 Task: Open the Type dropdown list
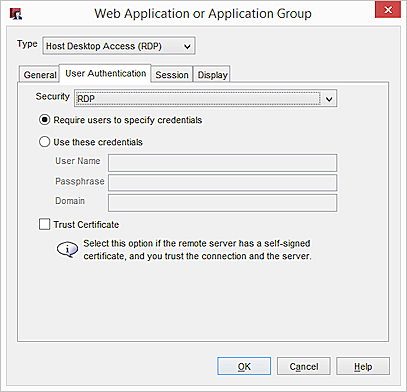[119, 46]
